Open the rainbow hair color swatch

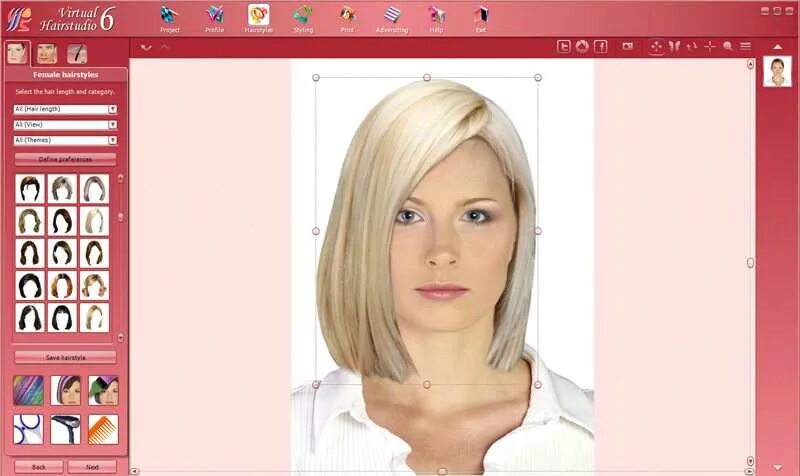pyautogui.click(x=28, y=390)
